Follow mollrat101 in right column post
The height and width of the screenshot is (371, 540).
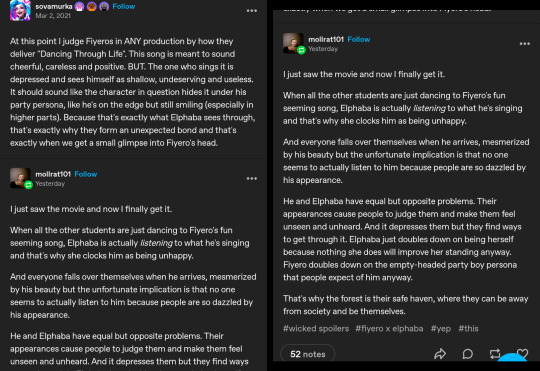coord(359,39)
